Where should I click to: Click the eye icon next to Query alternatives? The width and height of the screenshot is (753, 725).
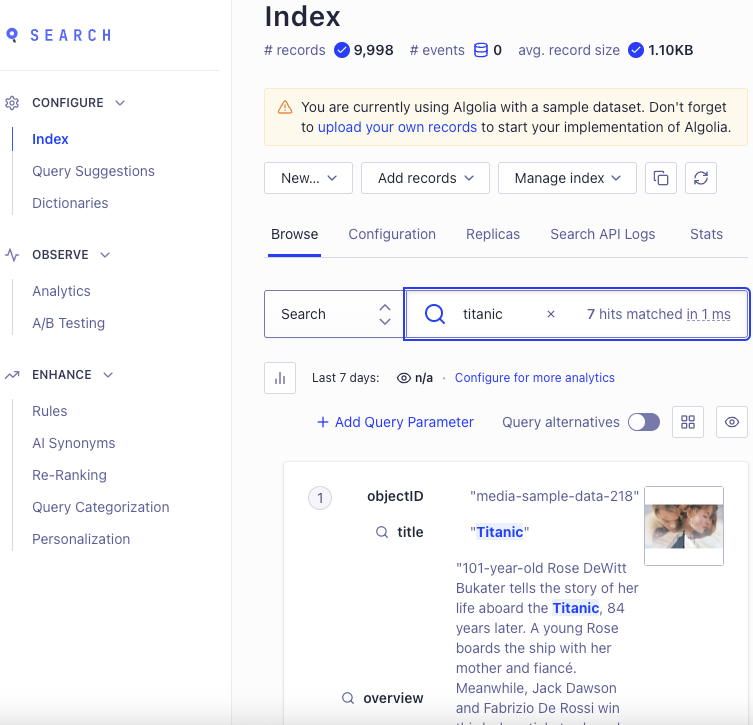pyautogui.click(x=731, y=422)
